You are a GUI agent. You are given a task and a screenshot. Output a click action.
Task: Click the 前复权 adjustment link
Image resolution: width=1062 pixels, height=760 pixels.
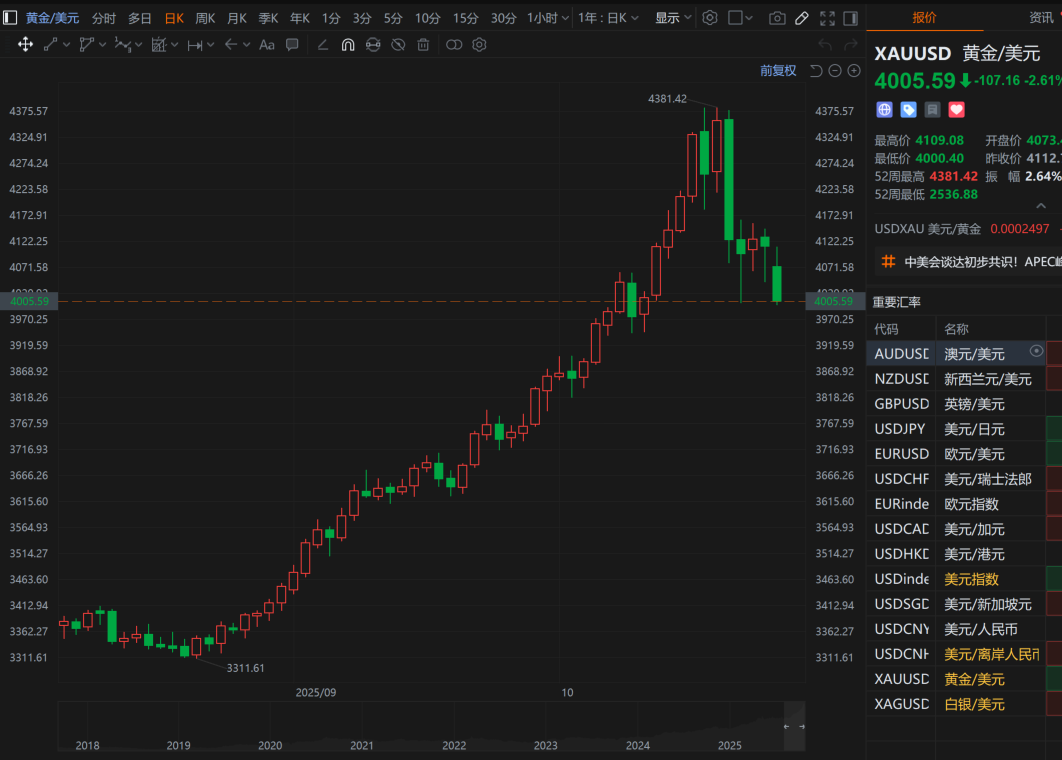[778, 70]
